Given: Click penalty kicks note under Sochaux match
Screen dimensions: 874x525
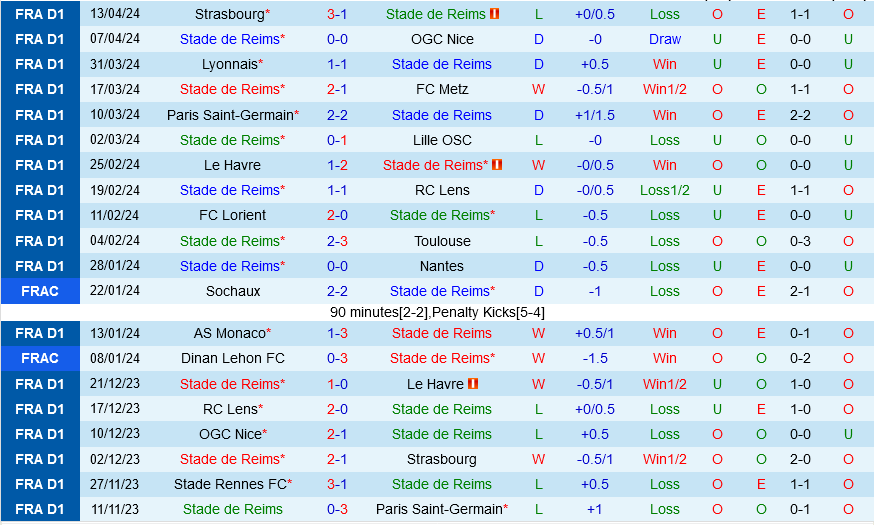Looking at the screenshot, I should tap(437, 312).
